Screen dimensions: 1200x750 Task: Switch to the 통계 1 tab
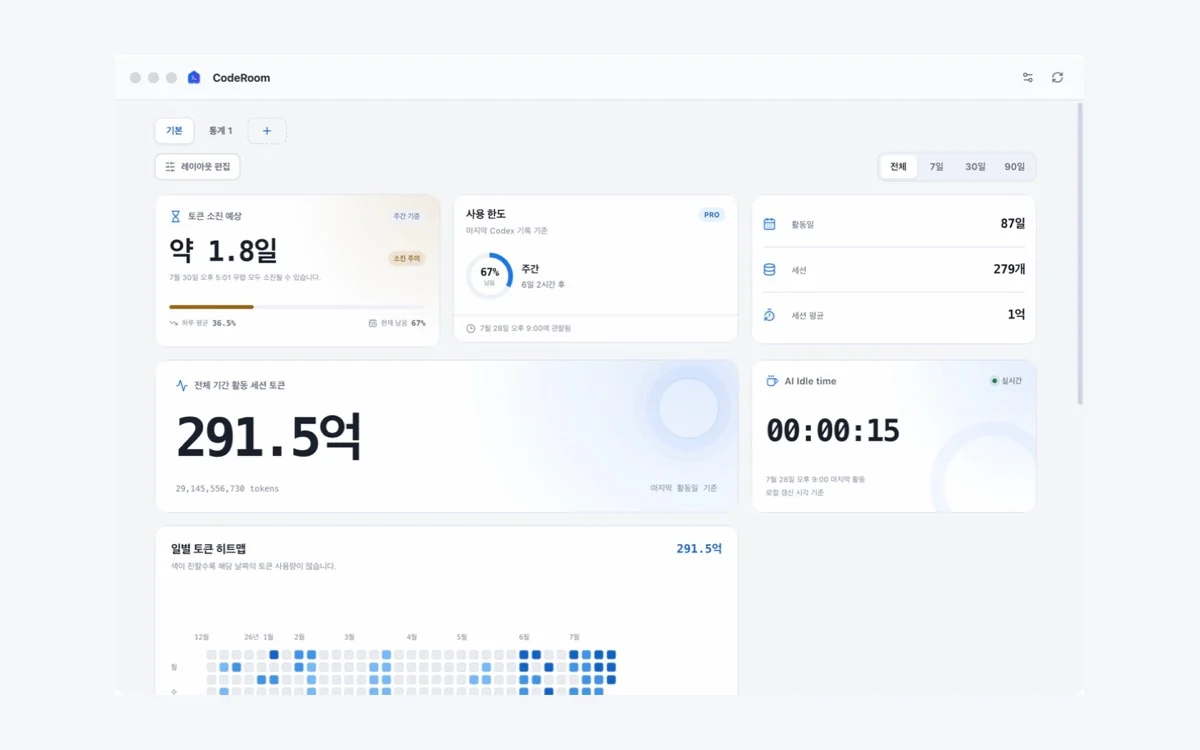tap(220, 131)
